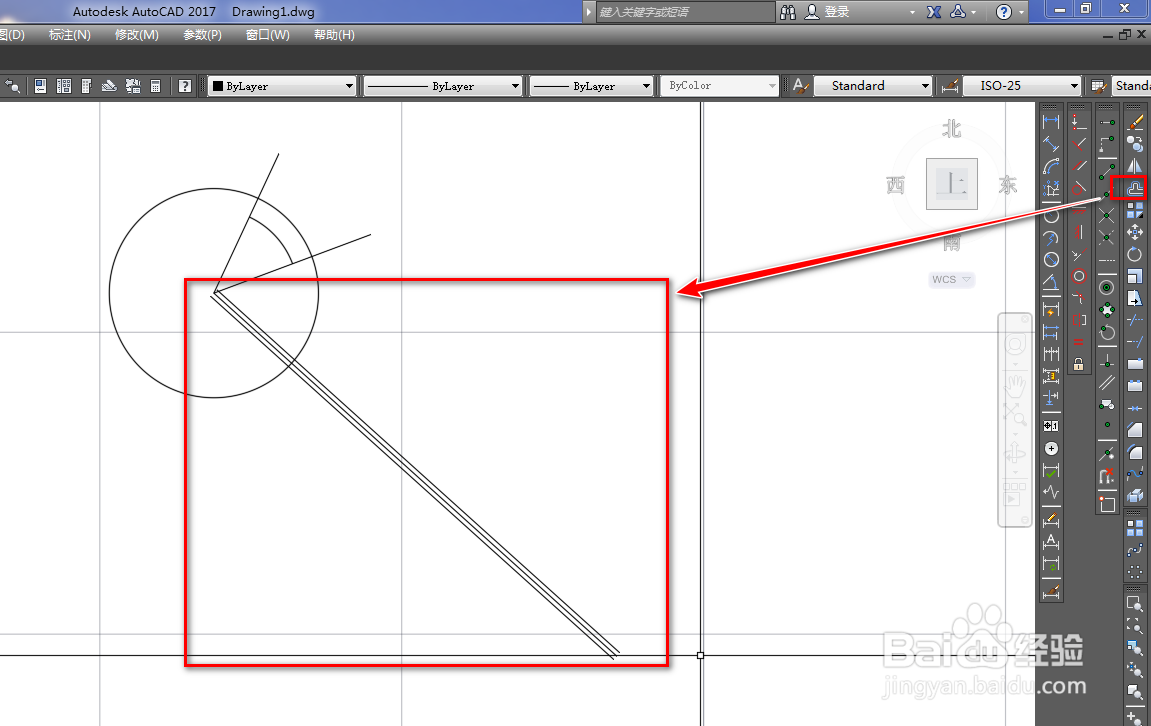The image size is (1151, 726).
Task: Click the Dimension Text Edit icon
Action: pos(1051,542)
